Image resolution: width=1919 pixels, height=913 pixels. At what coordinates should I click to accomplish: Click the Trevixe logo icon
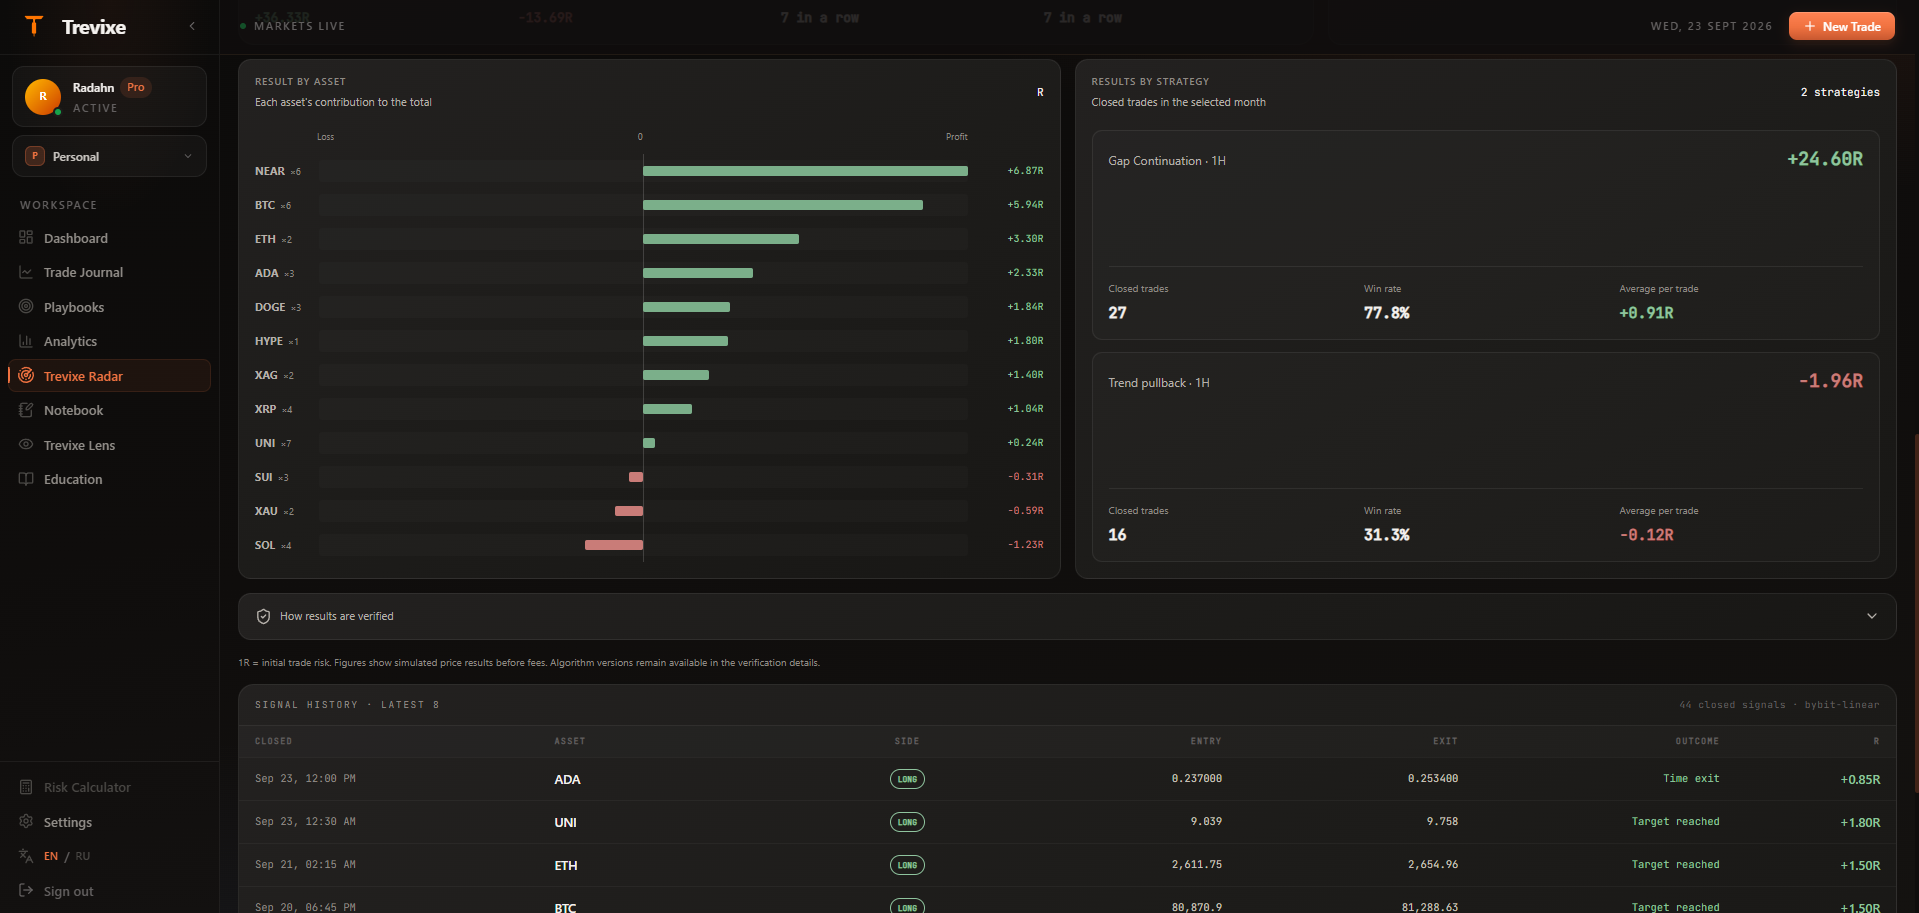coord(34,26)
